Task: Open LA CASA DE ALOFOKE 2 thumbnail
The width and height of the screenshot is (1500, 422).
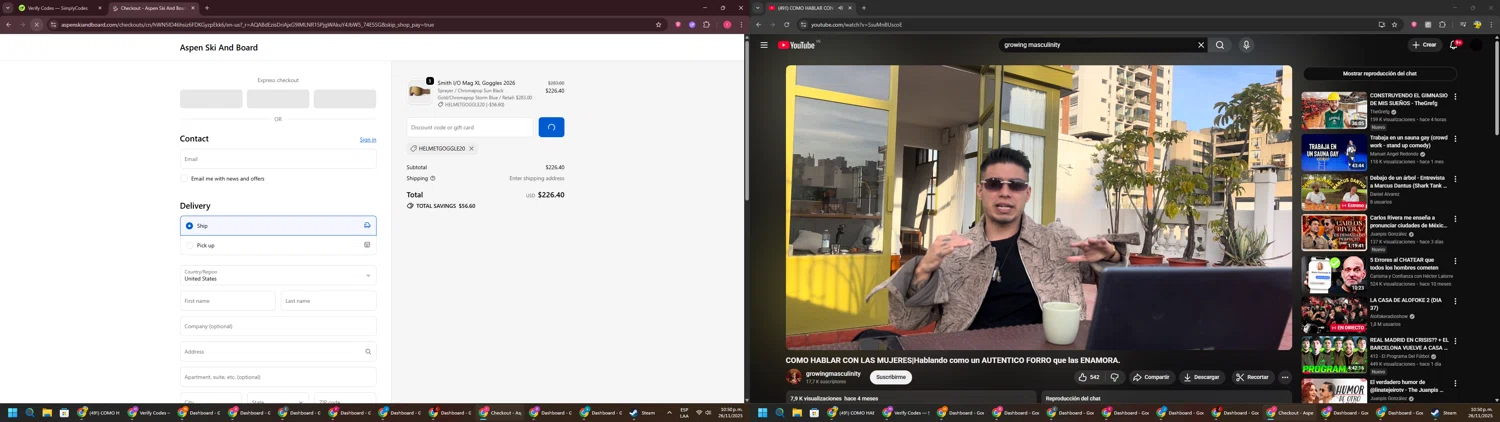Action: [1334, 314]
